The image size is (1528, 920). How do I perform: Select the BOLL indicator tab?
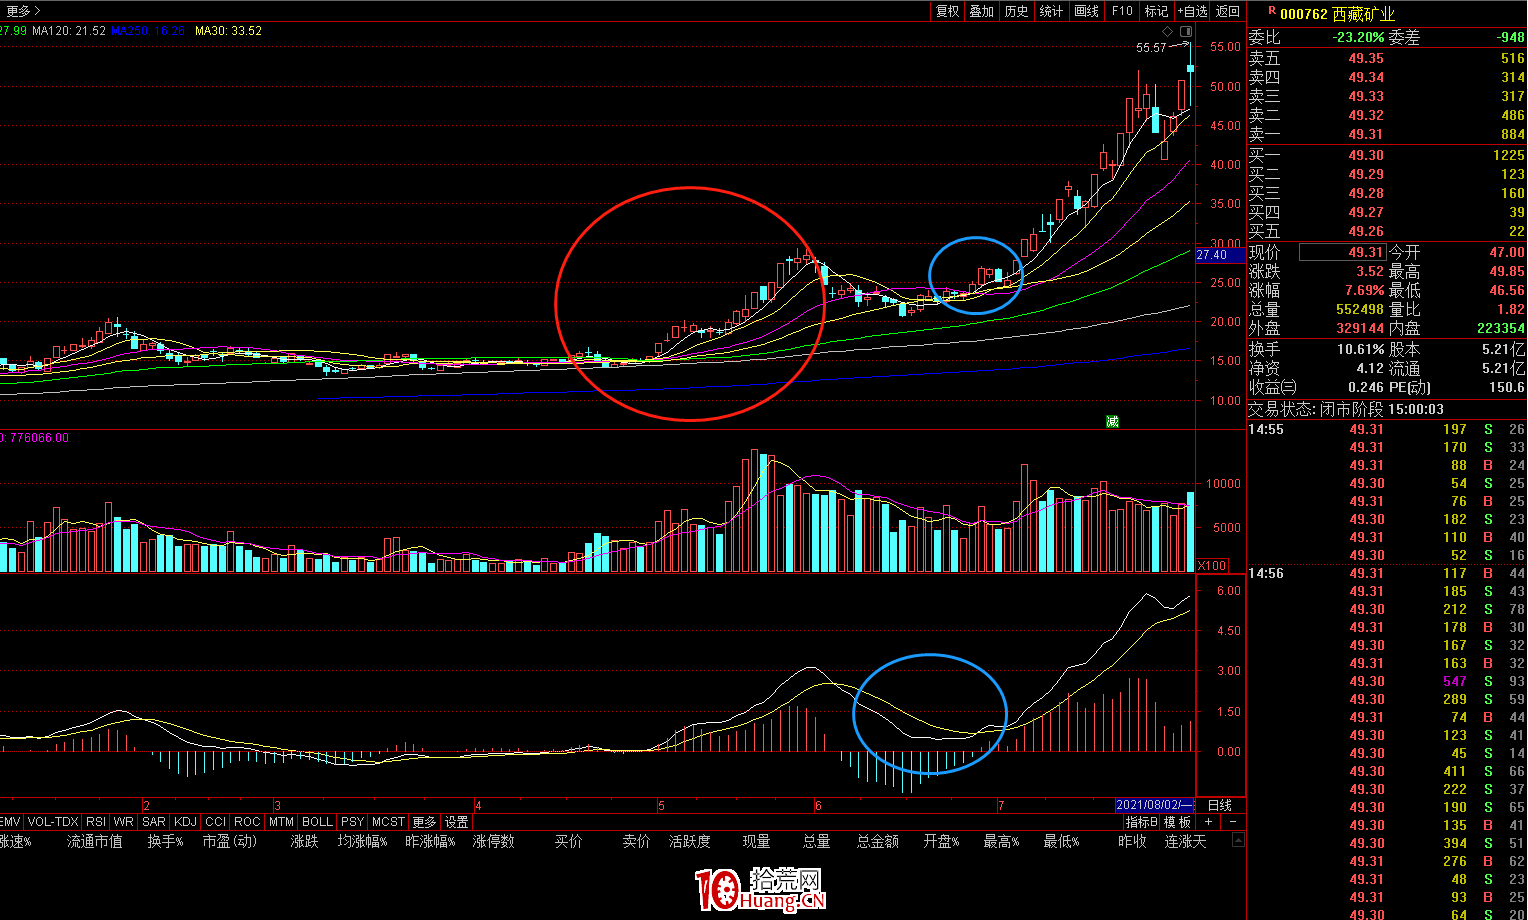click(x=317, y=822)
